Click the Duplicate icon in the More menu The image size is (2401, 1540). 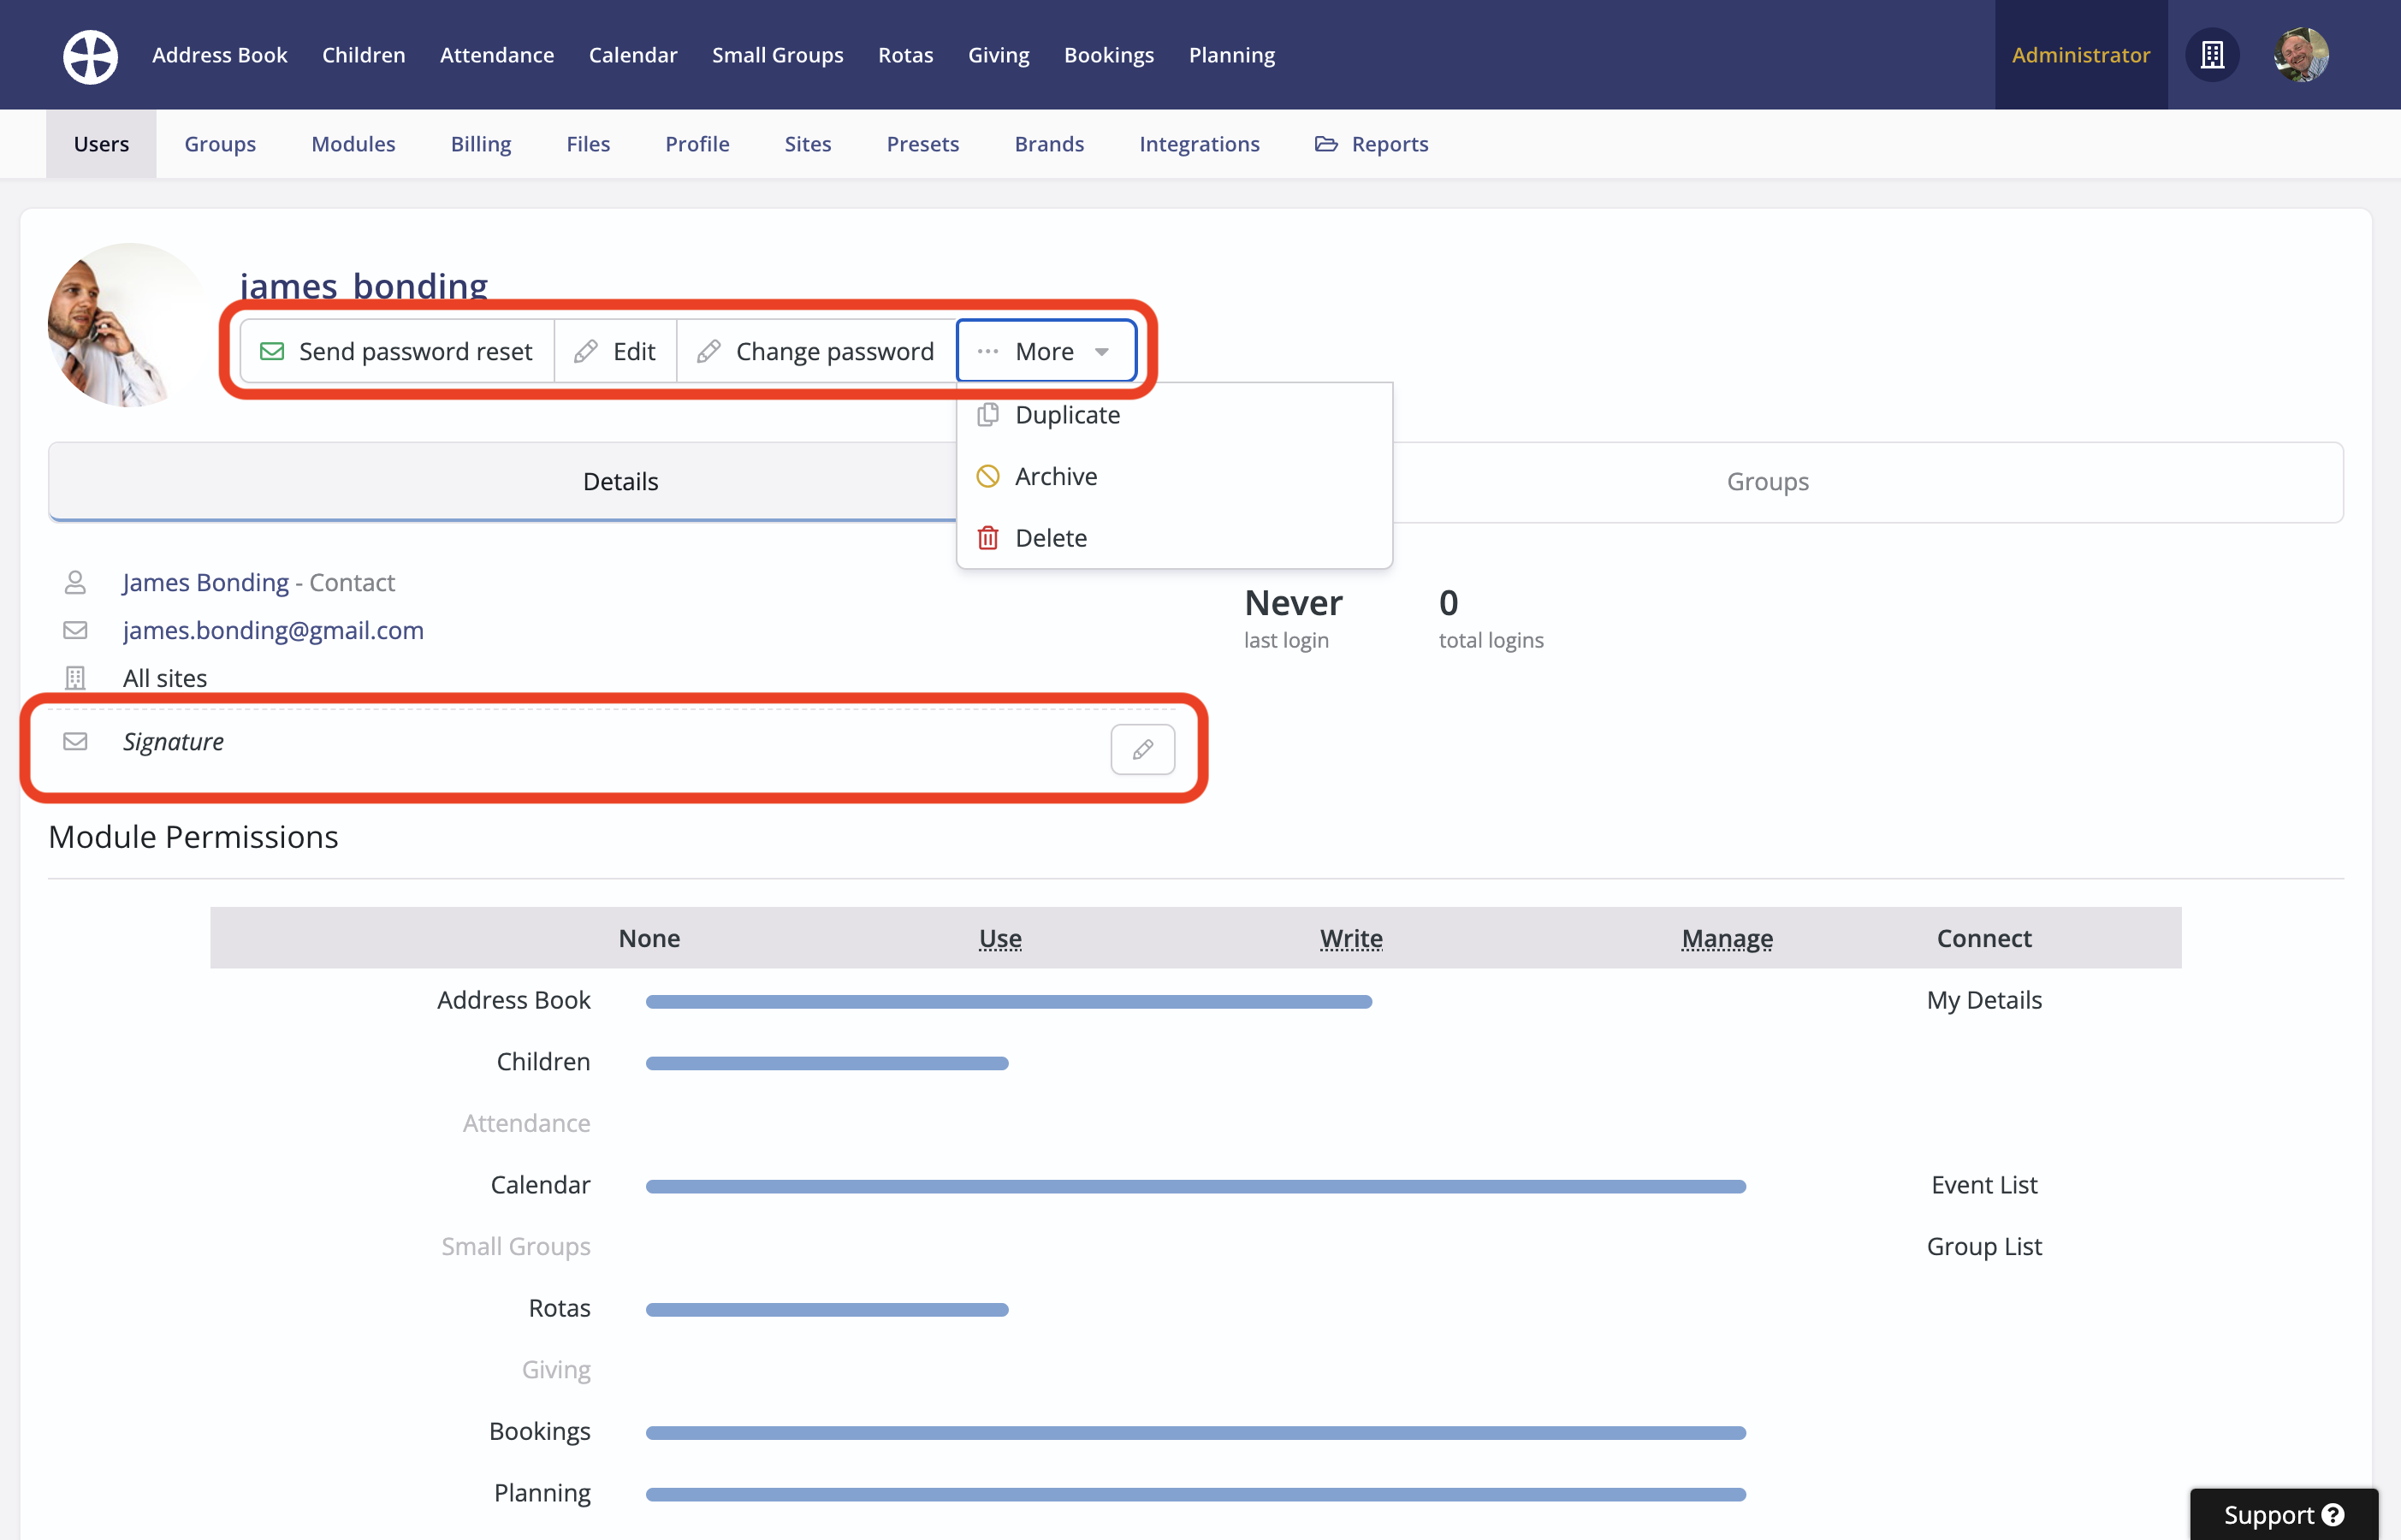[988, 414]
